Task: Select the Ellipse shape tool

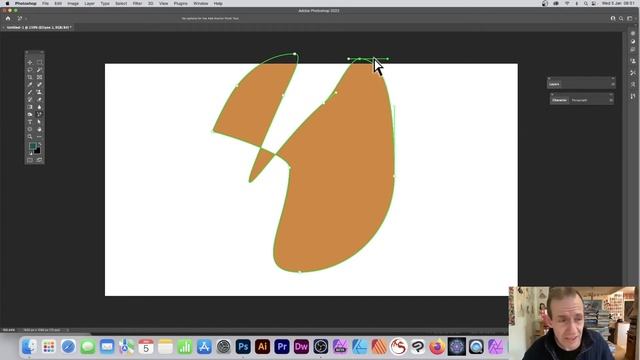Action: point(30,129)
